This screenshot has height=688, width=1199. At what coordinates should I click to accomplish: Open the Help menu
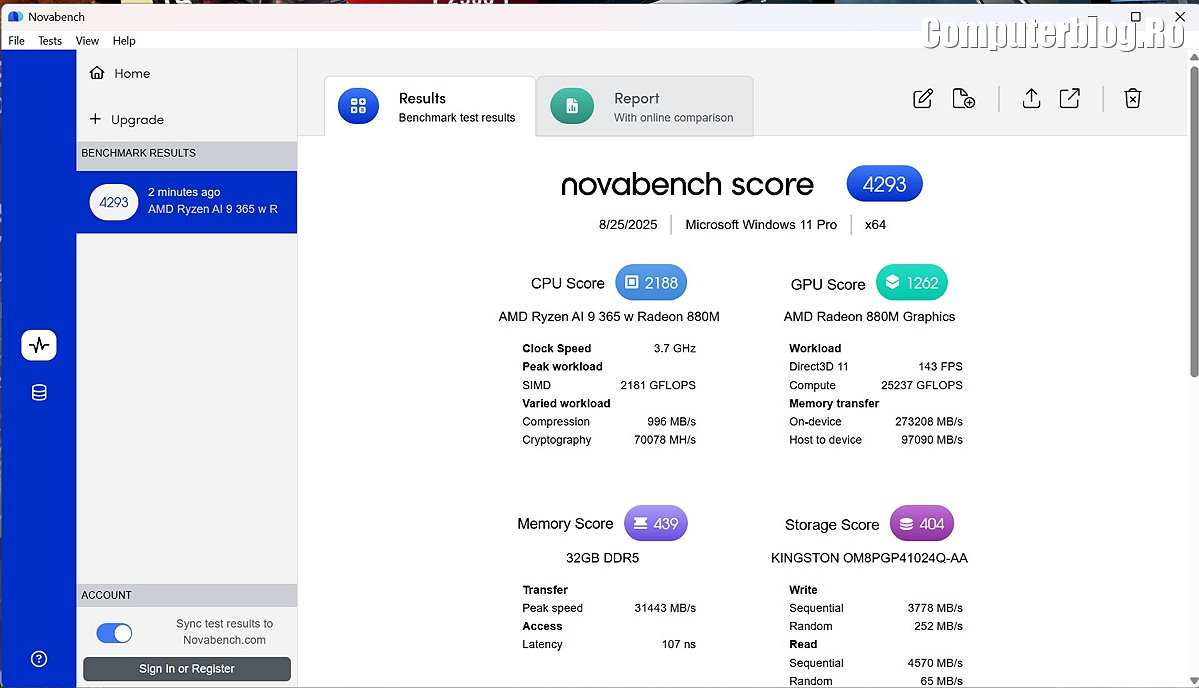[124, 41]
